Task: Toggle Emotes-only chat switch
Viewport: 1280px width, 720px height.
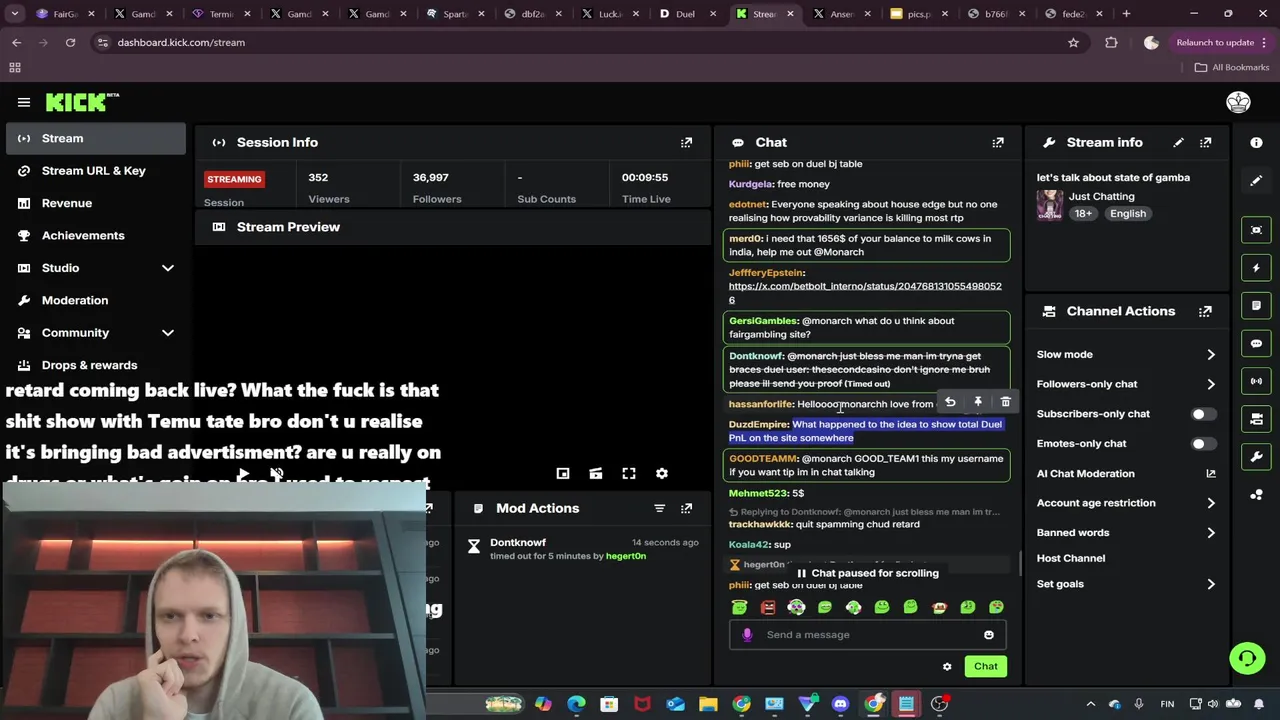Action: pyautogui.click(x=1203, y=444)
